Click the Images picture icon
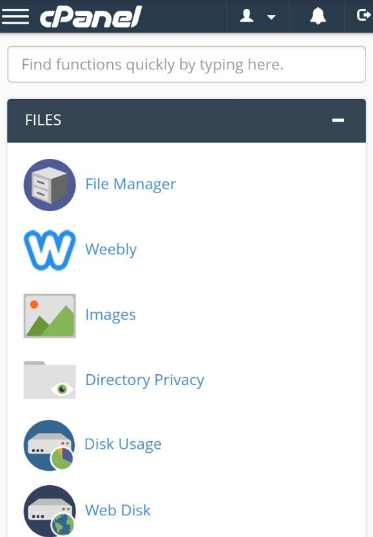The width and height of the screenshot is (373, 537). pyautogui.click(x=50, y=316)
